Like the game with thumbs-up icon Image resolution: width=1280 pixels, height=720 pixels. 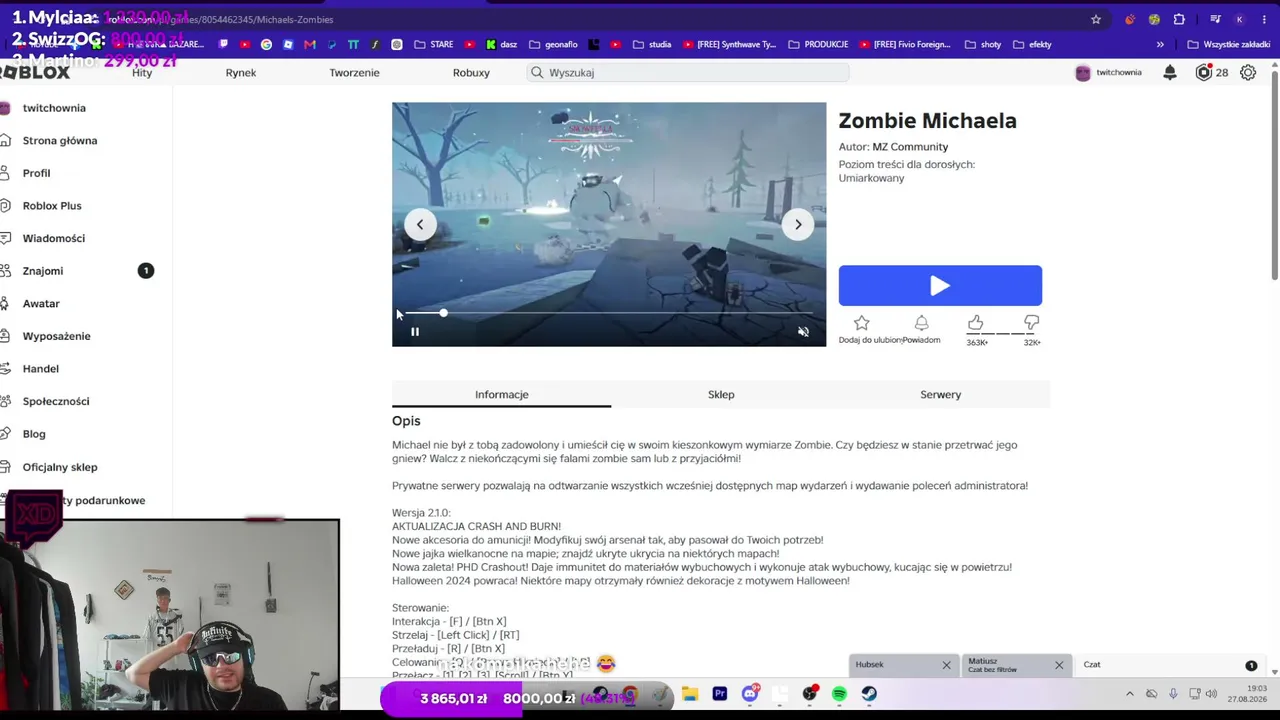pyautogui.click(x=975, y=322)
